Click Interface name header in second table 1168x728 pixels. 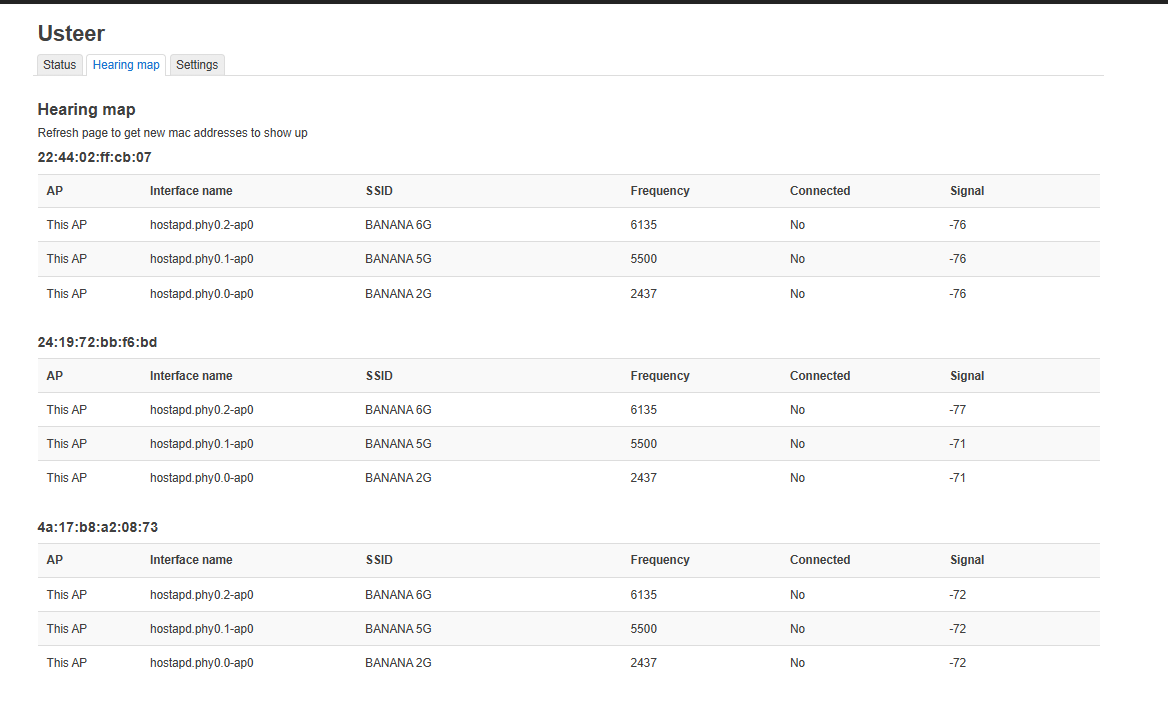click(x=191, y=376)
